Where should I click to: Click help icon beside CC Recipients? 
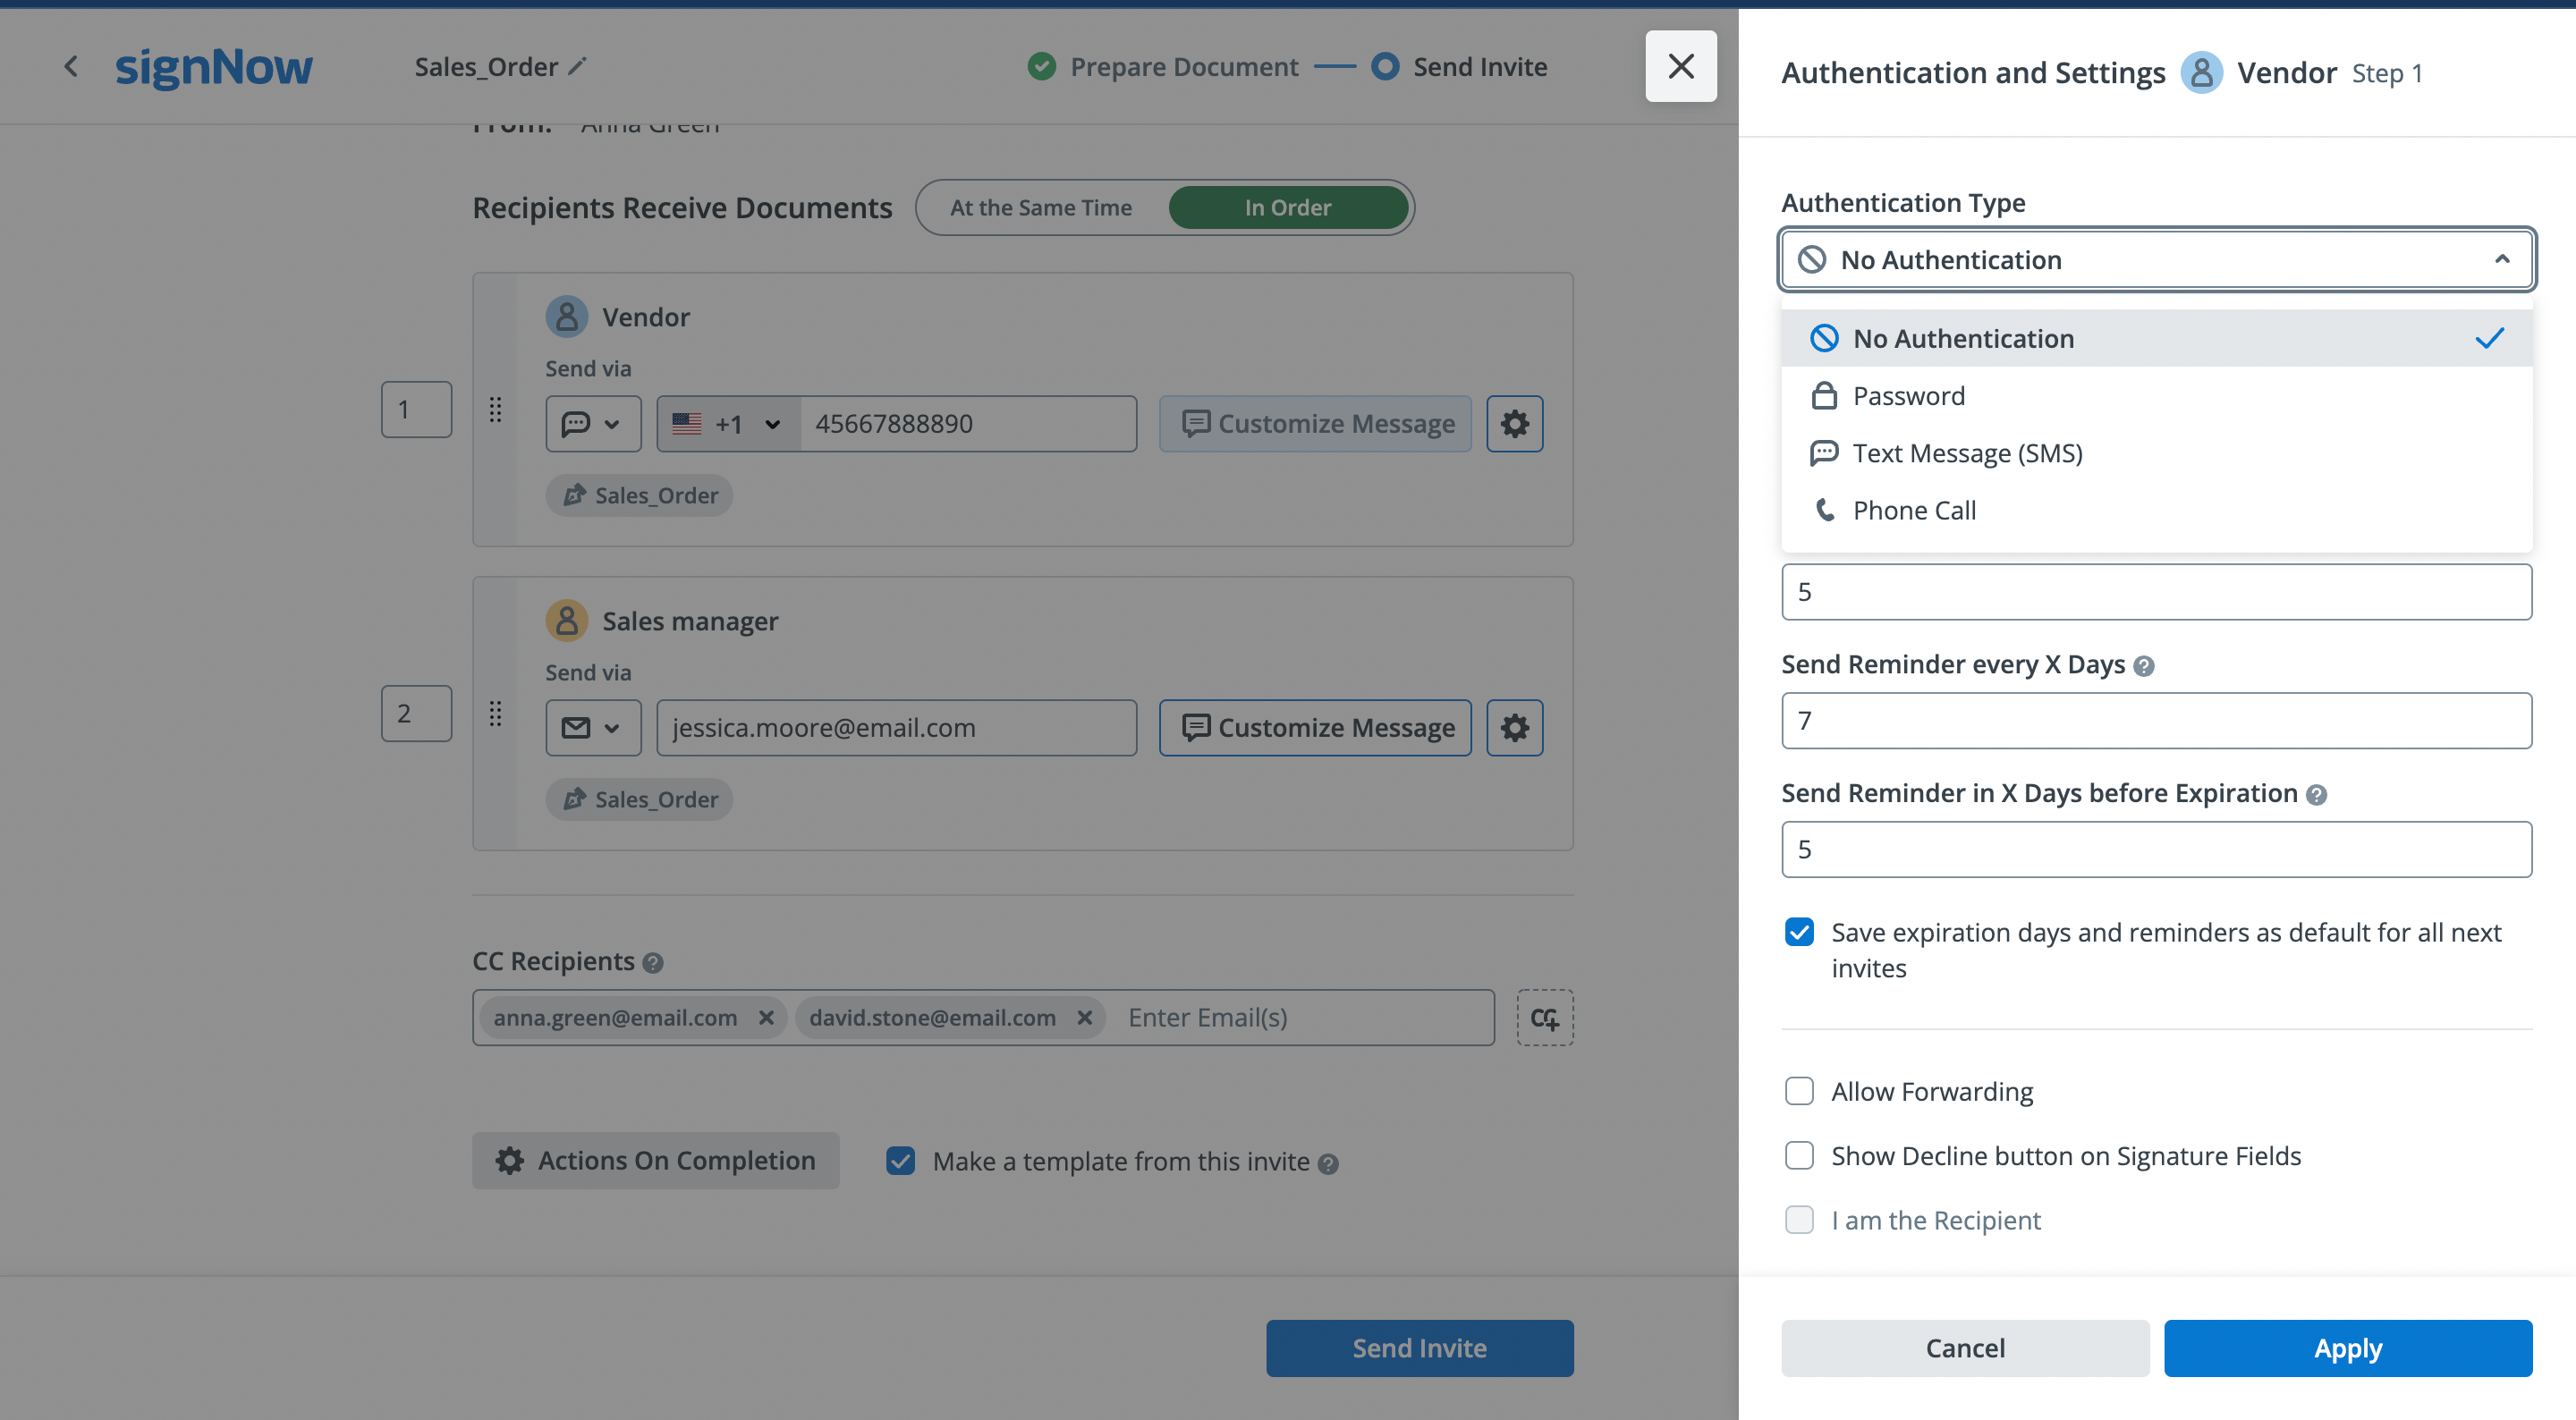[x=653, y=963]
